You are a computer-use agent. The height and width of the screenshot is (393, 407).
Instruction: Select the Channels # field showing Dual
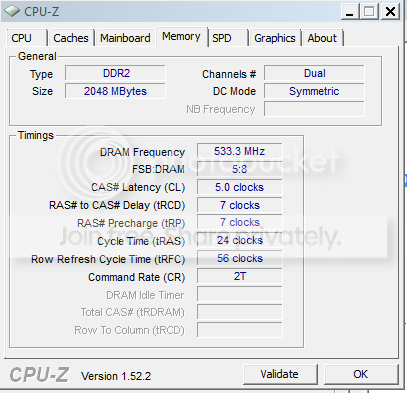[314, 73]
